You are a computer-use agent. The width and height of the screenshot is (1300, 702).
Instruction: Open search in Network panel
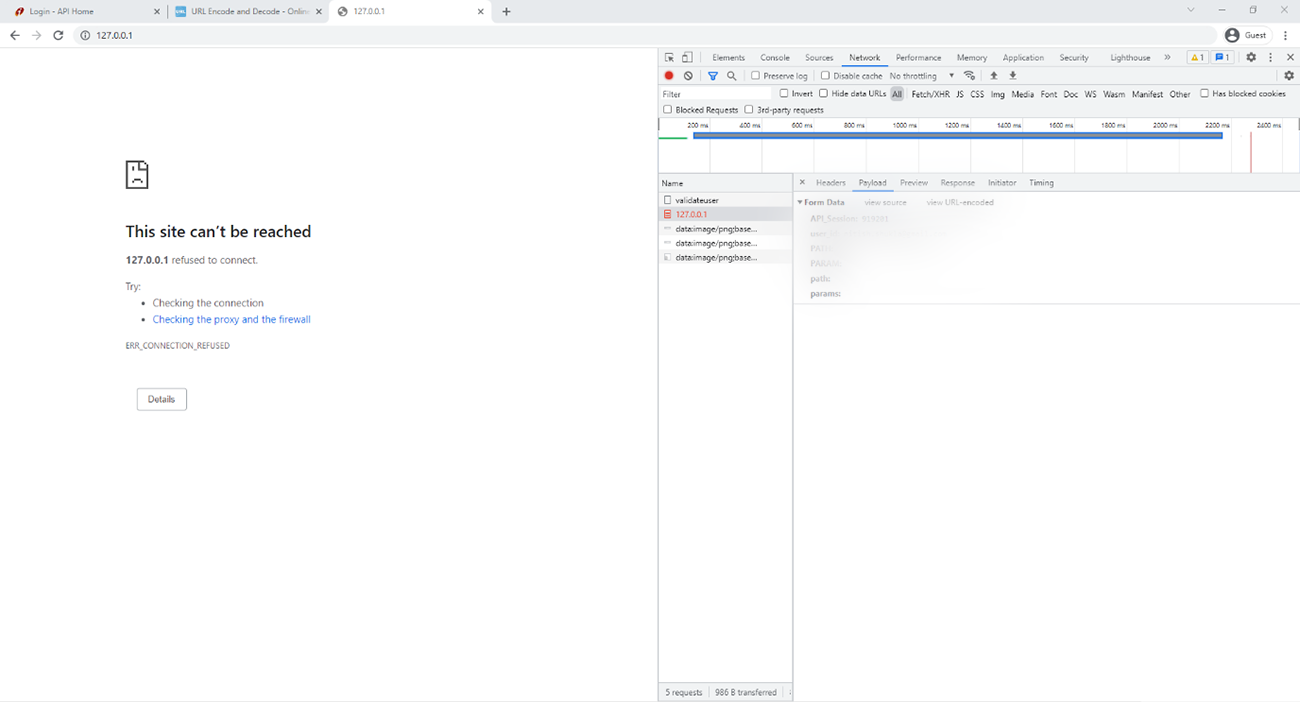click(x=731, y=75)
